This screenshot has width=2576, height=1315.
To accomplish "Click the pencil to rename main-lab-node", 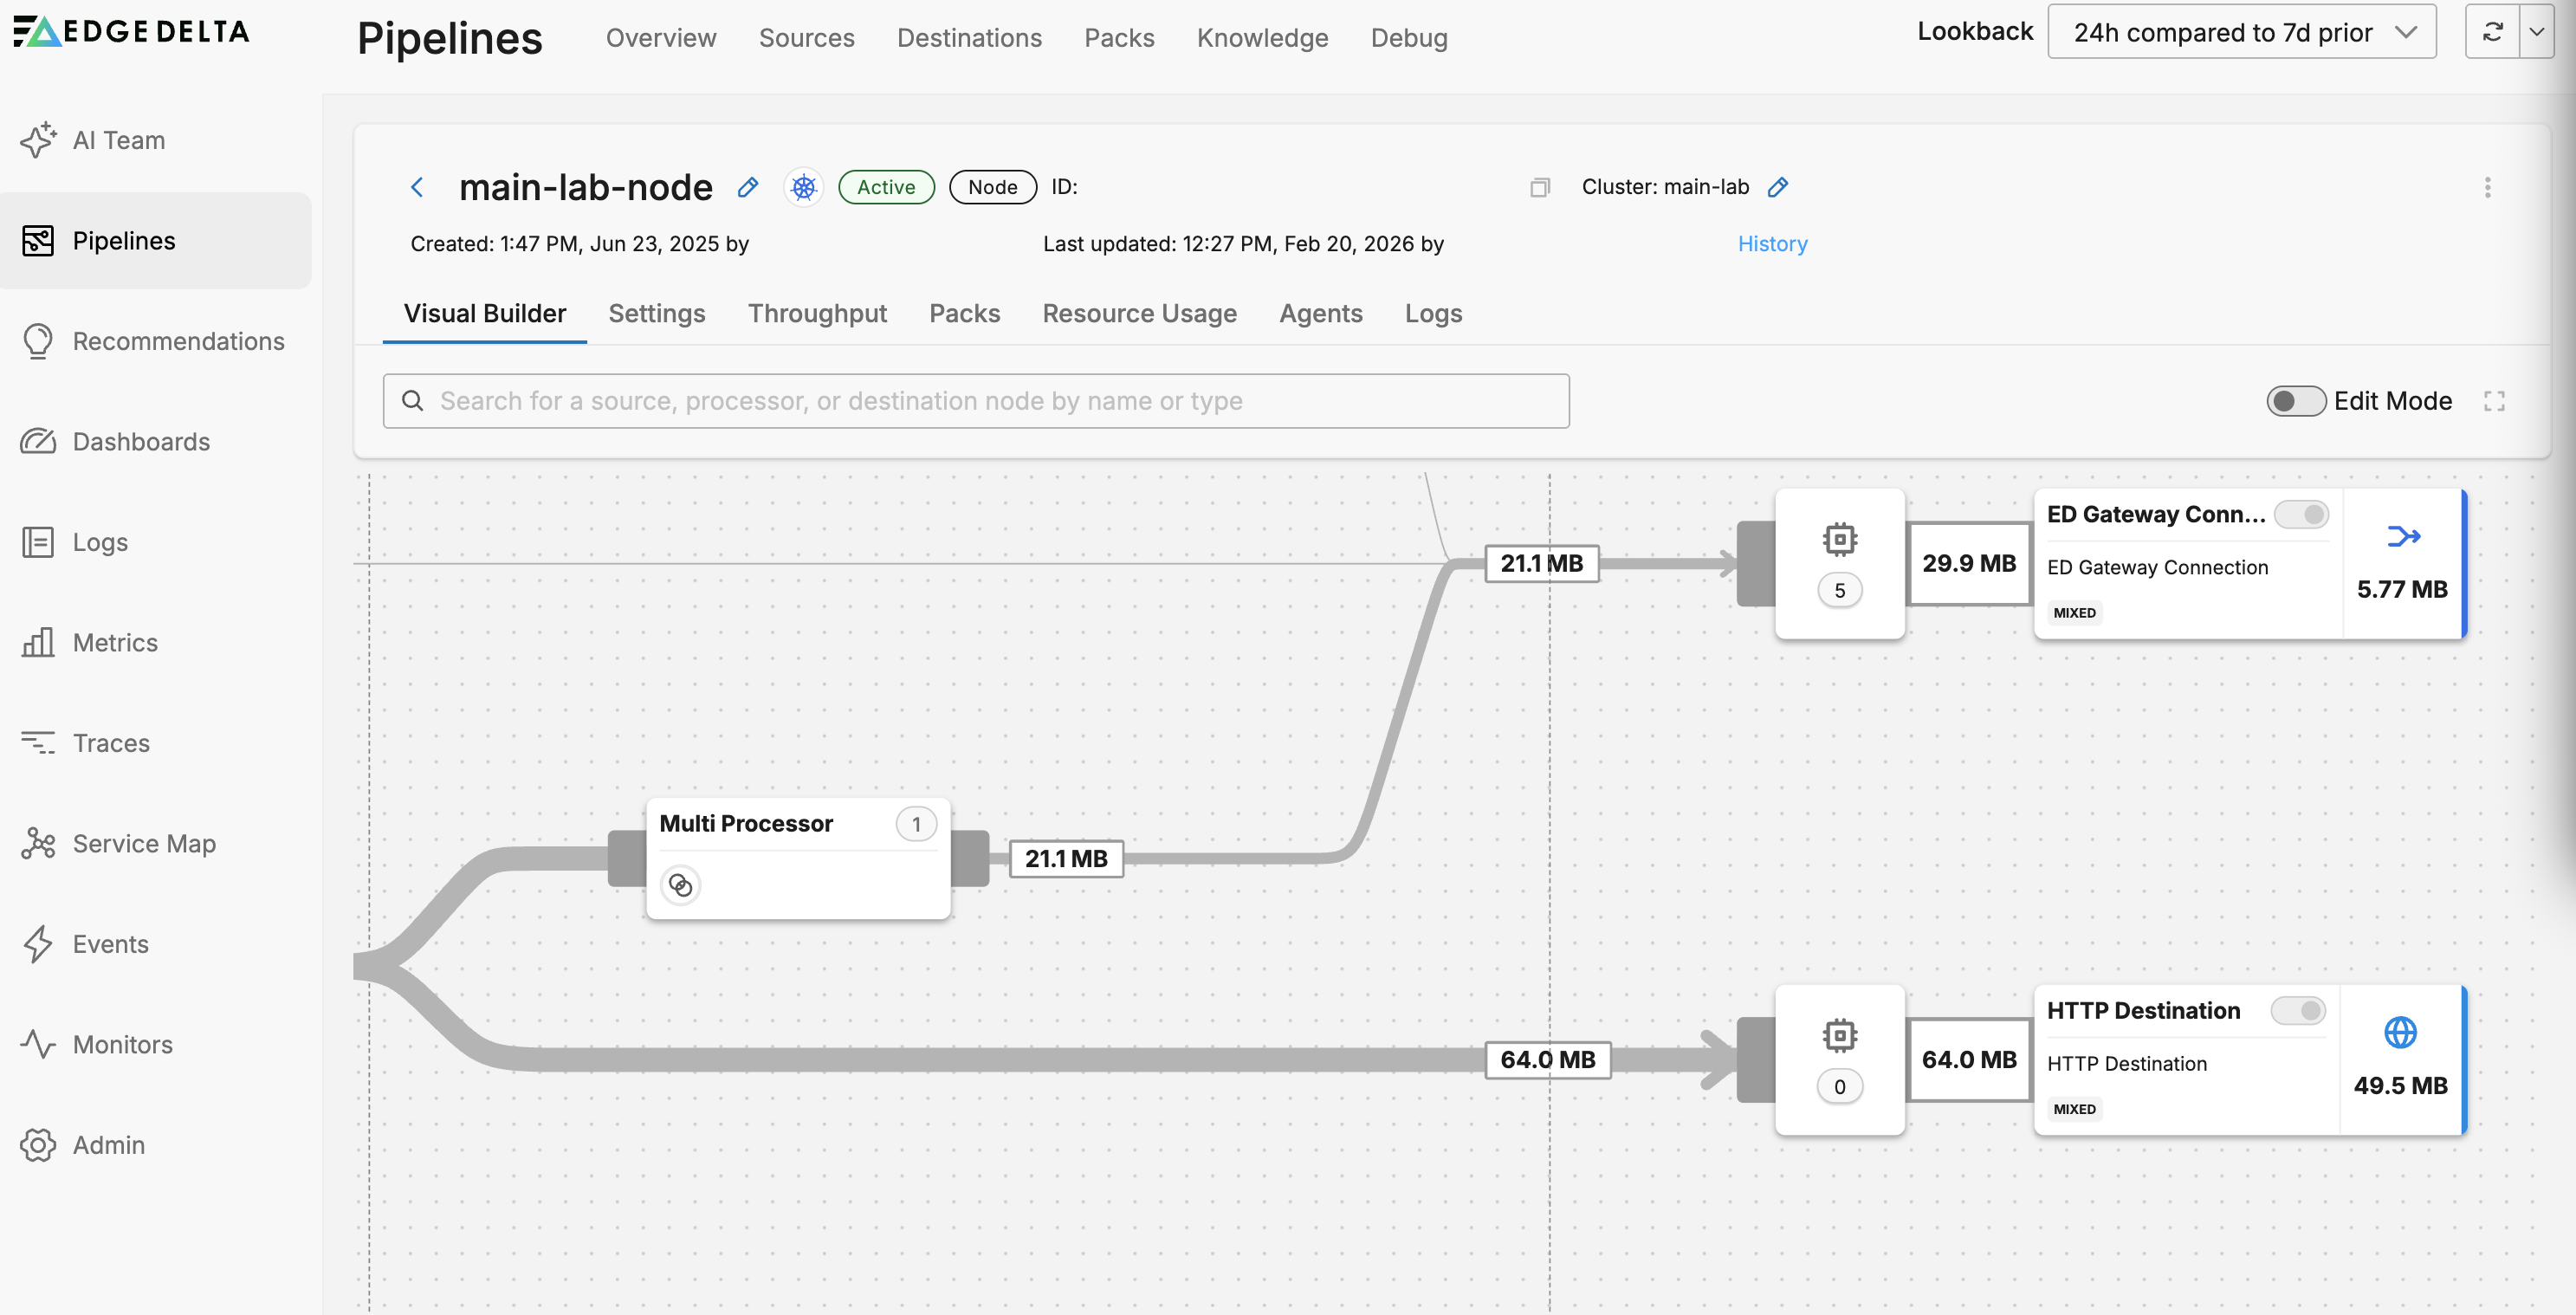I will [747, 187].
